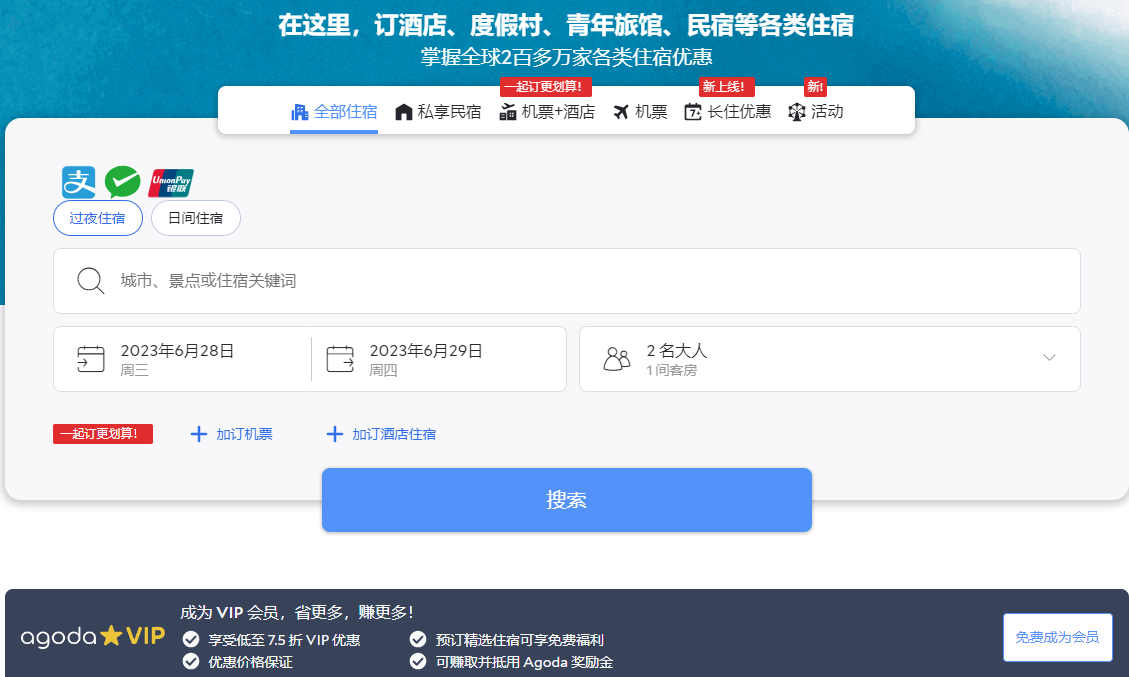Click the check-in calendar icon
The height and width of the screenshot is (677, 1129).
91,359
